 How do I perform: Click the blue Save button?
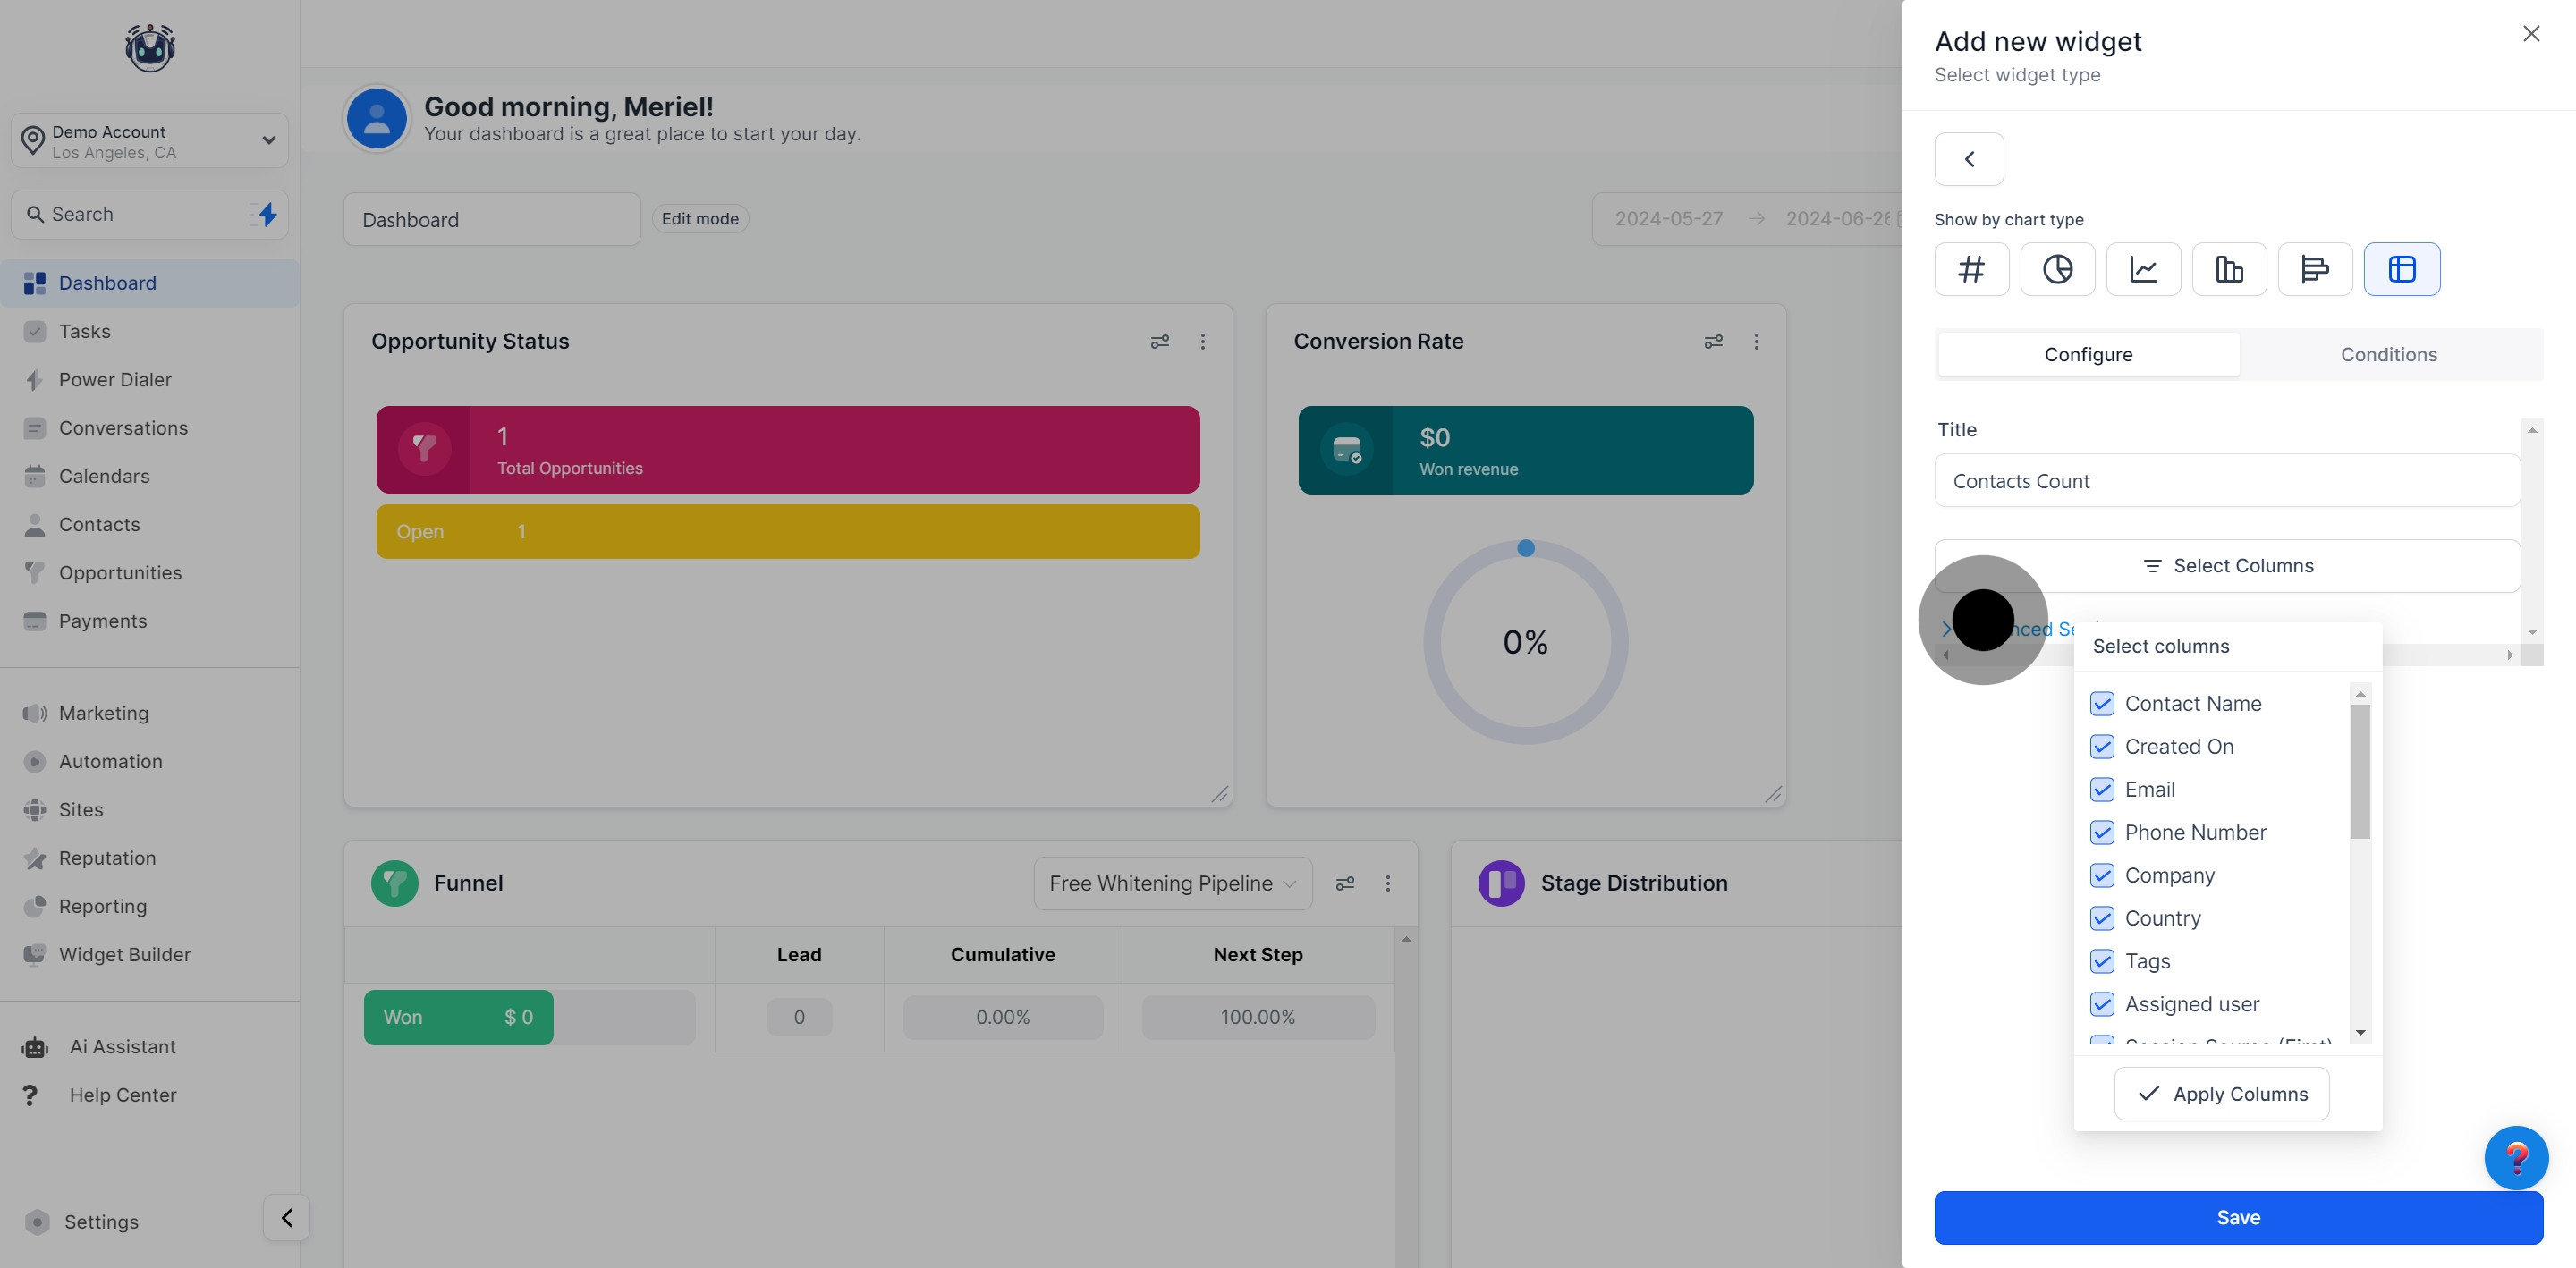(2237, 1218)
